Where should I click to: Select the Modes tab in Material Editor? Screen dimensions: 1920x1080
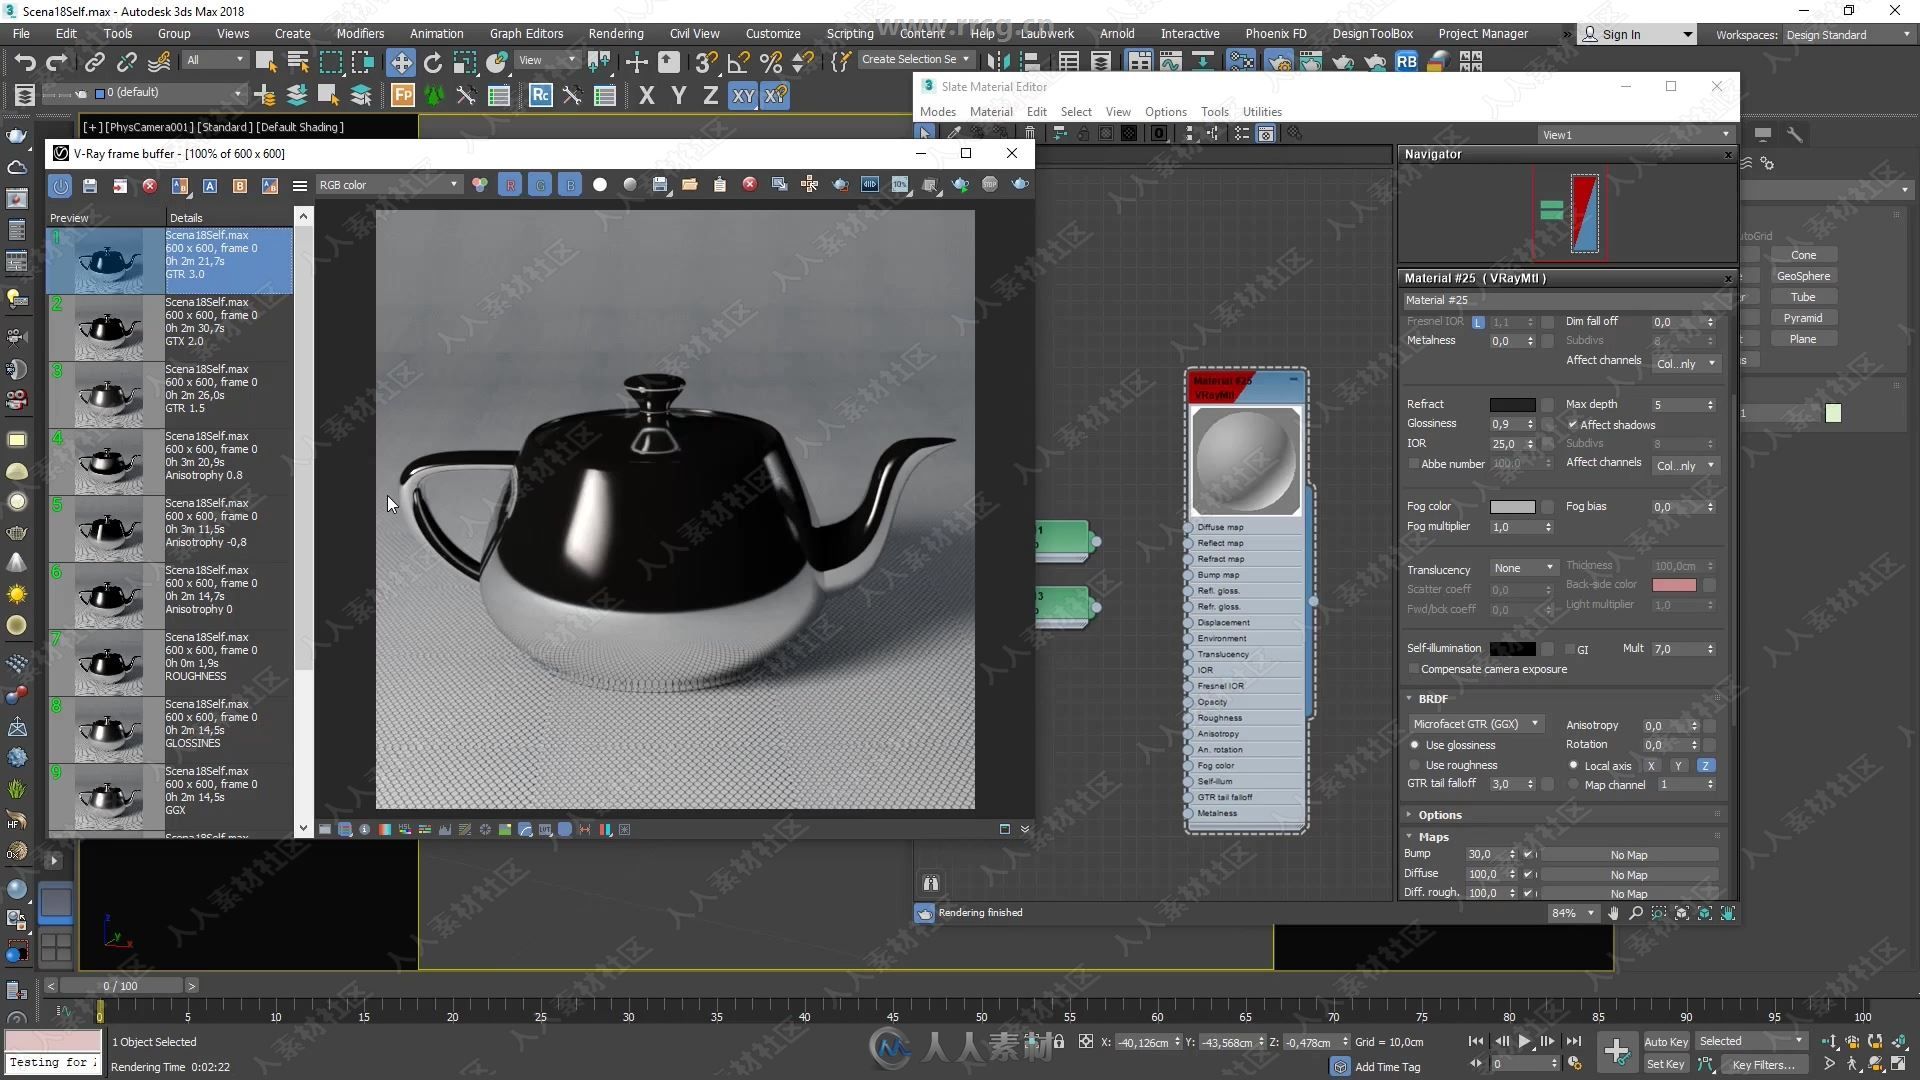point(936,111)
